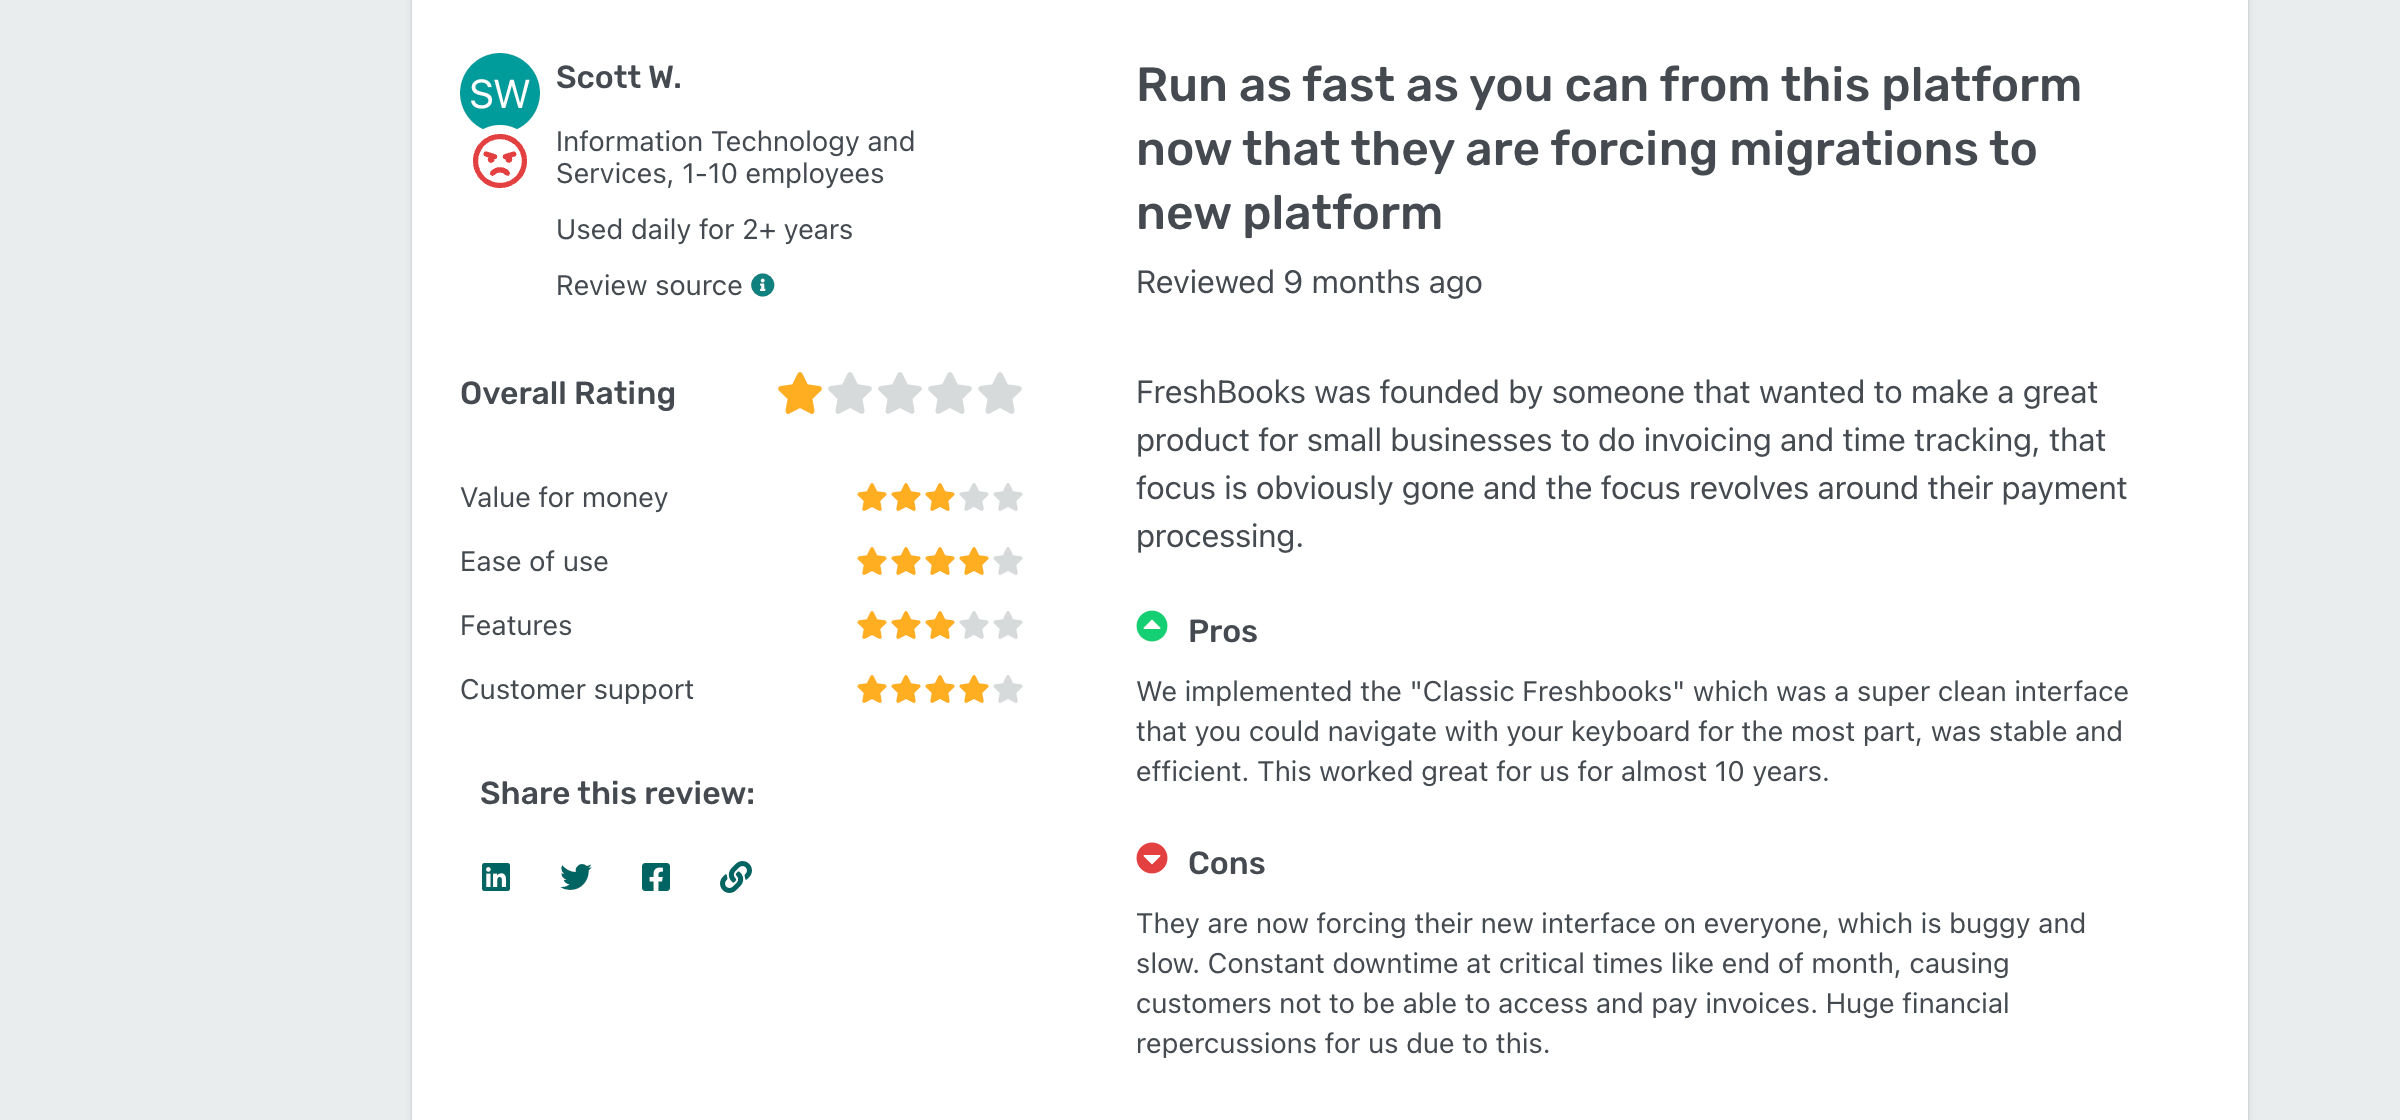Screen dimensions: 2400x1120
Task: Copy the review link using the chain icon
Action: click(x=735, y=877)
